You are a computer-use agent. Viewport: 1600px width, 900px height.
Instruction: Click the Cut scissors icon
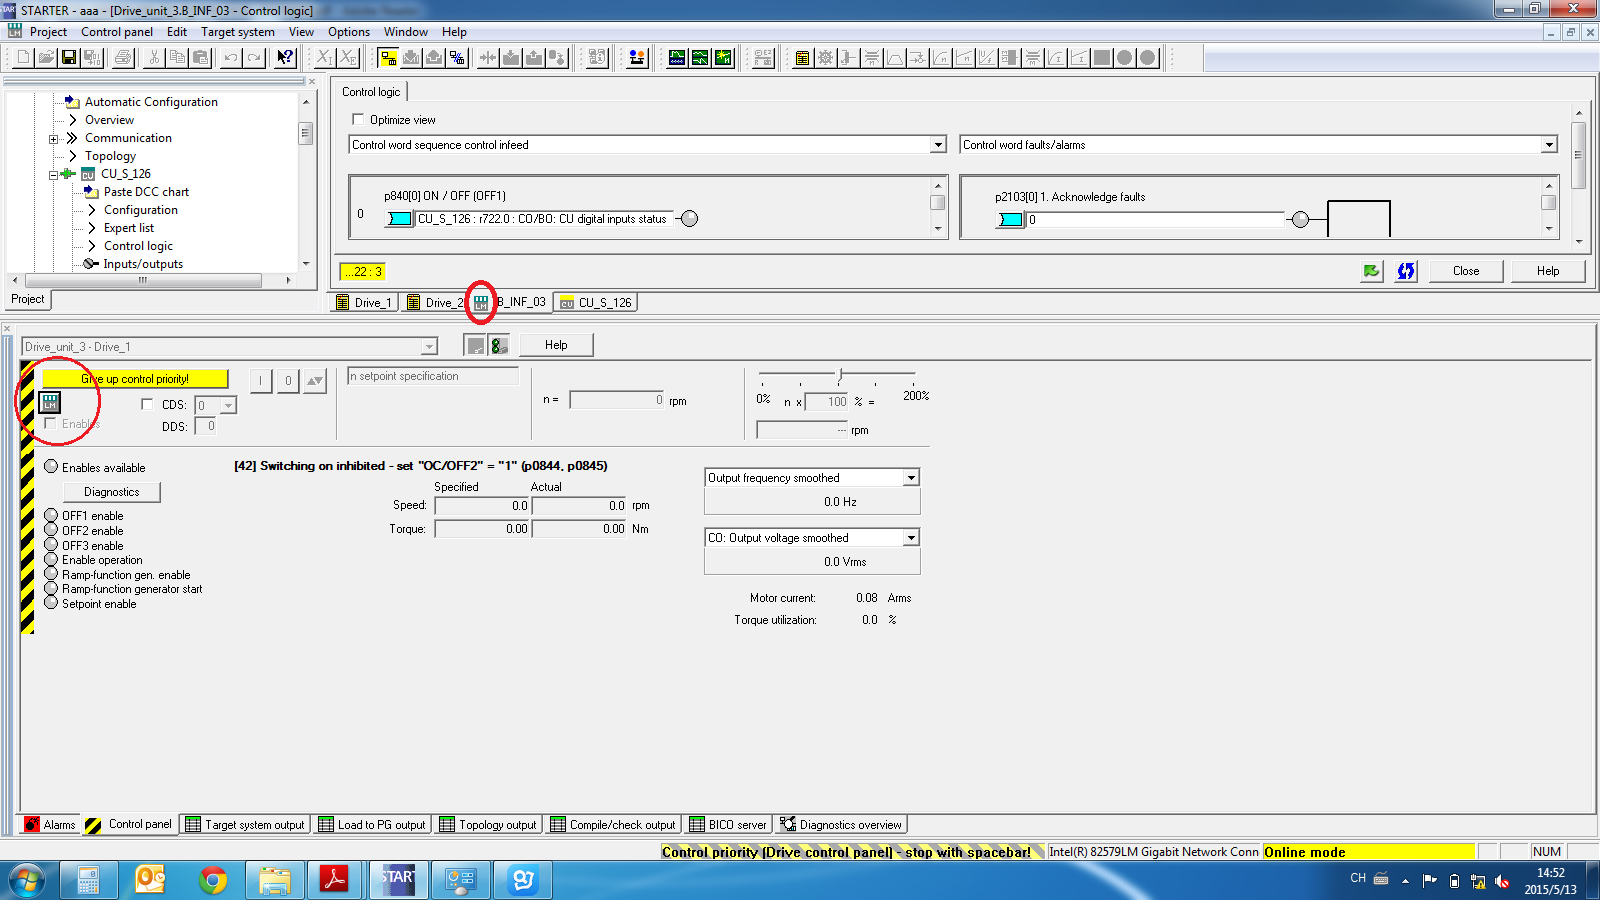pos(154,58)
